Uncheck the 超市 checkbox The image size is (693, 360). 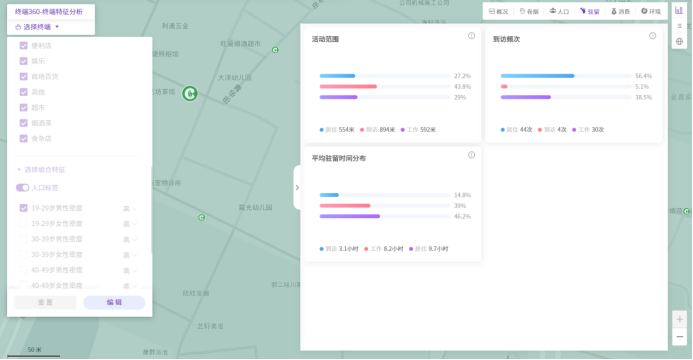pyautogui.click(x=23, y=107)
